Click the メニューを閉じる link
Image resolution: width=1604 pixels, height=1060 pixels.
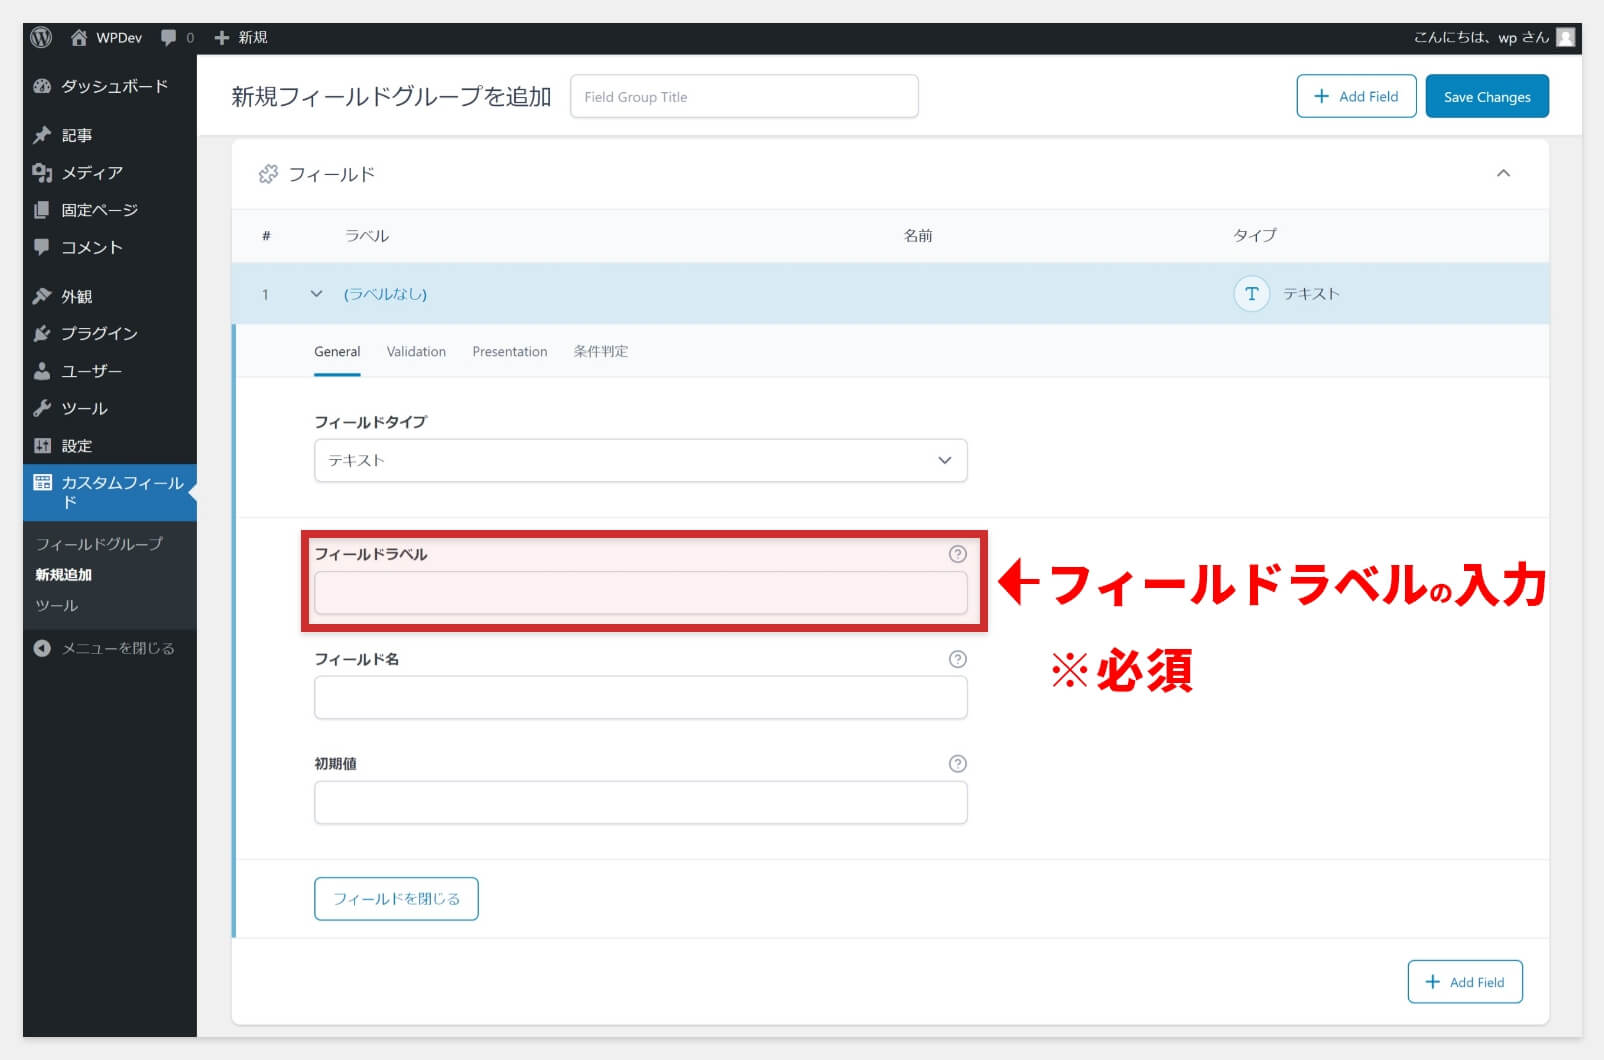coord(118,648)
